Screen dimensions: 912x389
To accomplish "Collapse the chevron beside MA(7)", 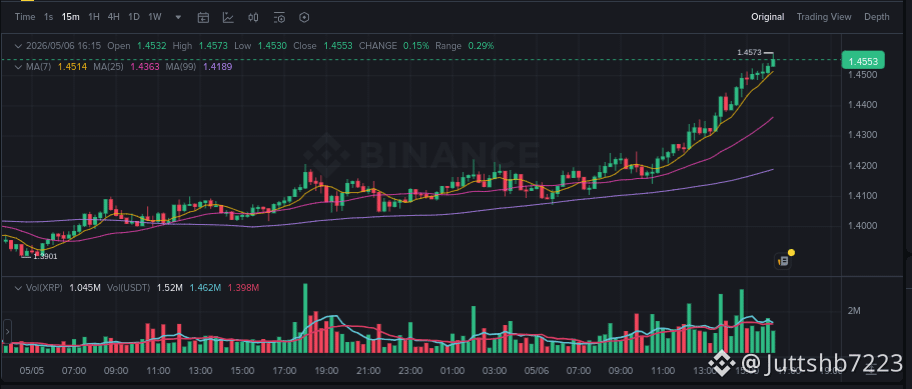I will pos(18,67).
